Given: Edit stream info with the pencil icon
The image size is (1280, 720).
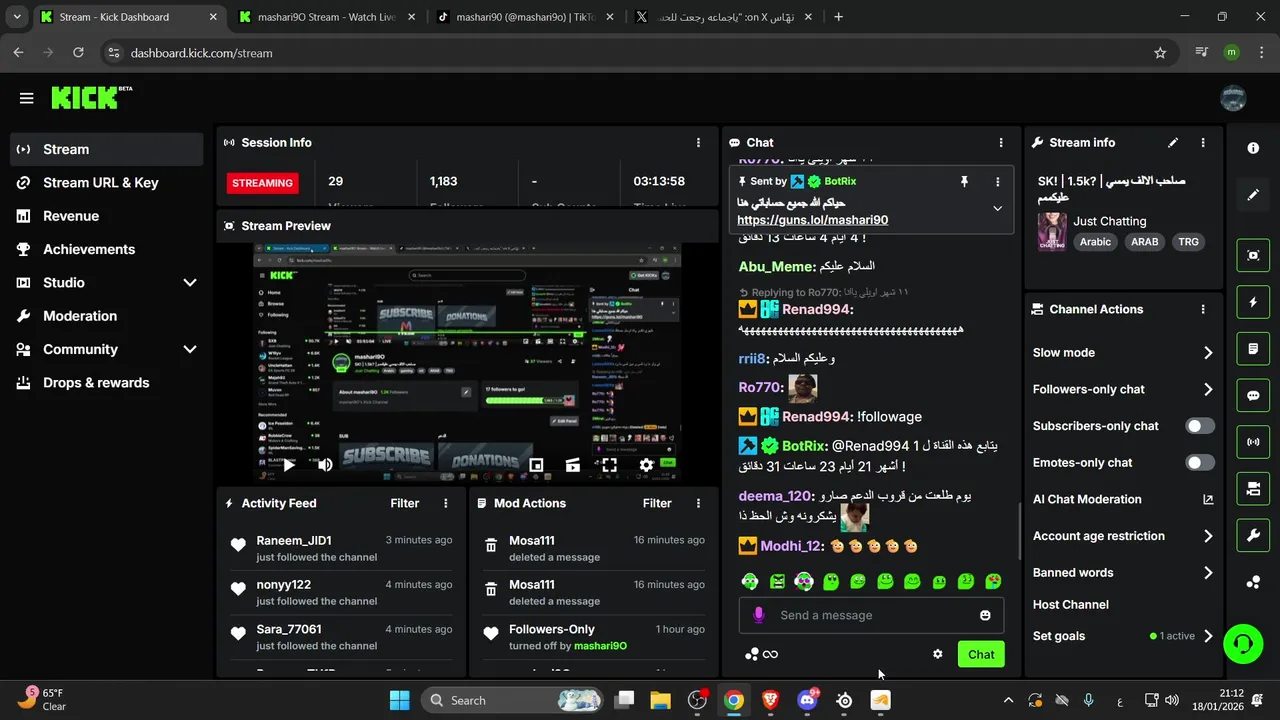Looking at the screenshot, I should (x=1173, y=143).
